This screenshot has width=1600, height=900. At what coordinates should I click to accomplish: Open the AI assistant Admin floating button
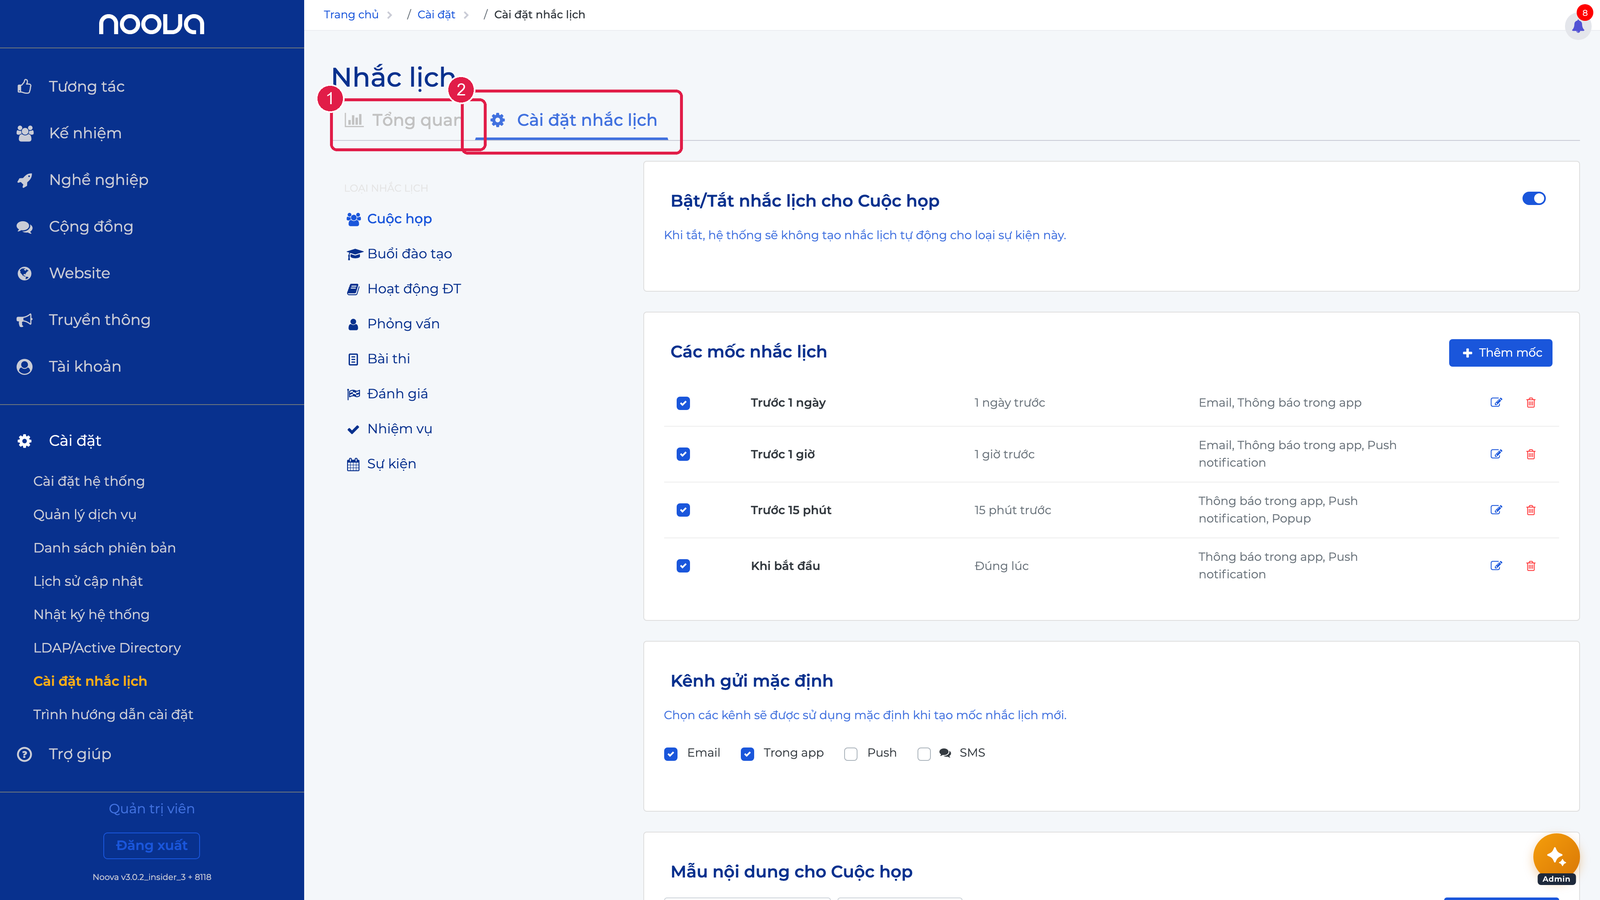pos(1556,857)
